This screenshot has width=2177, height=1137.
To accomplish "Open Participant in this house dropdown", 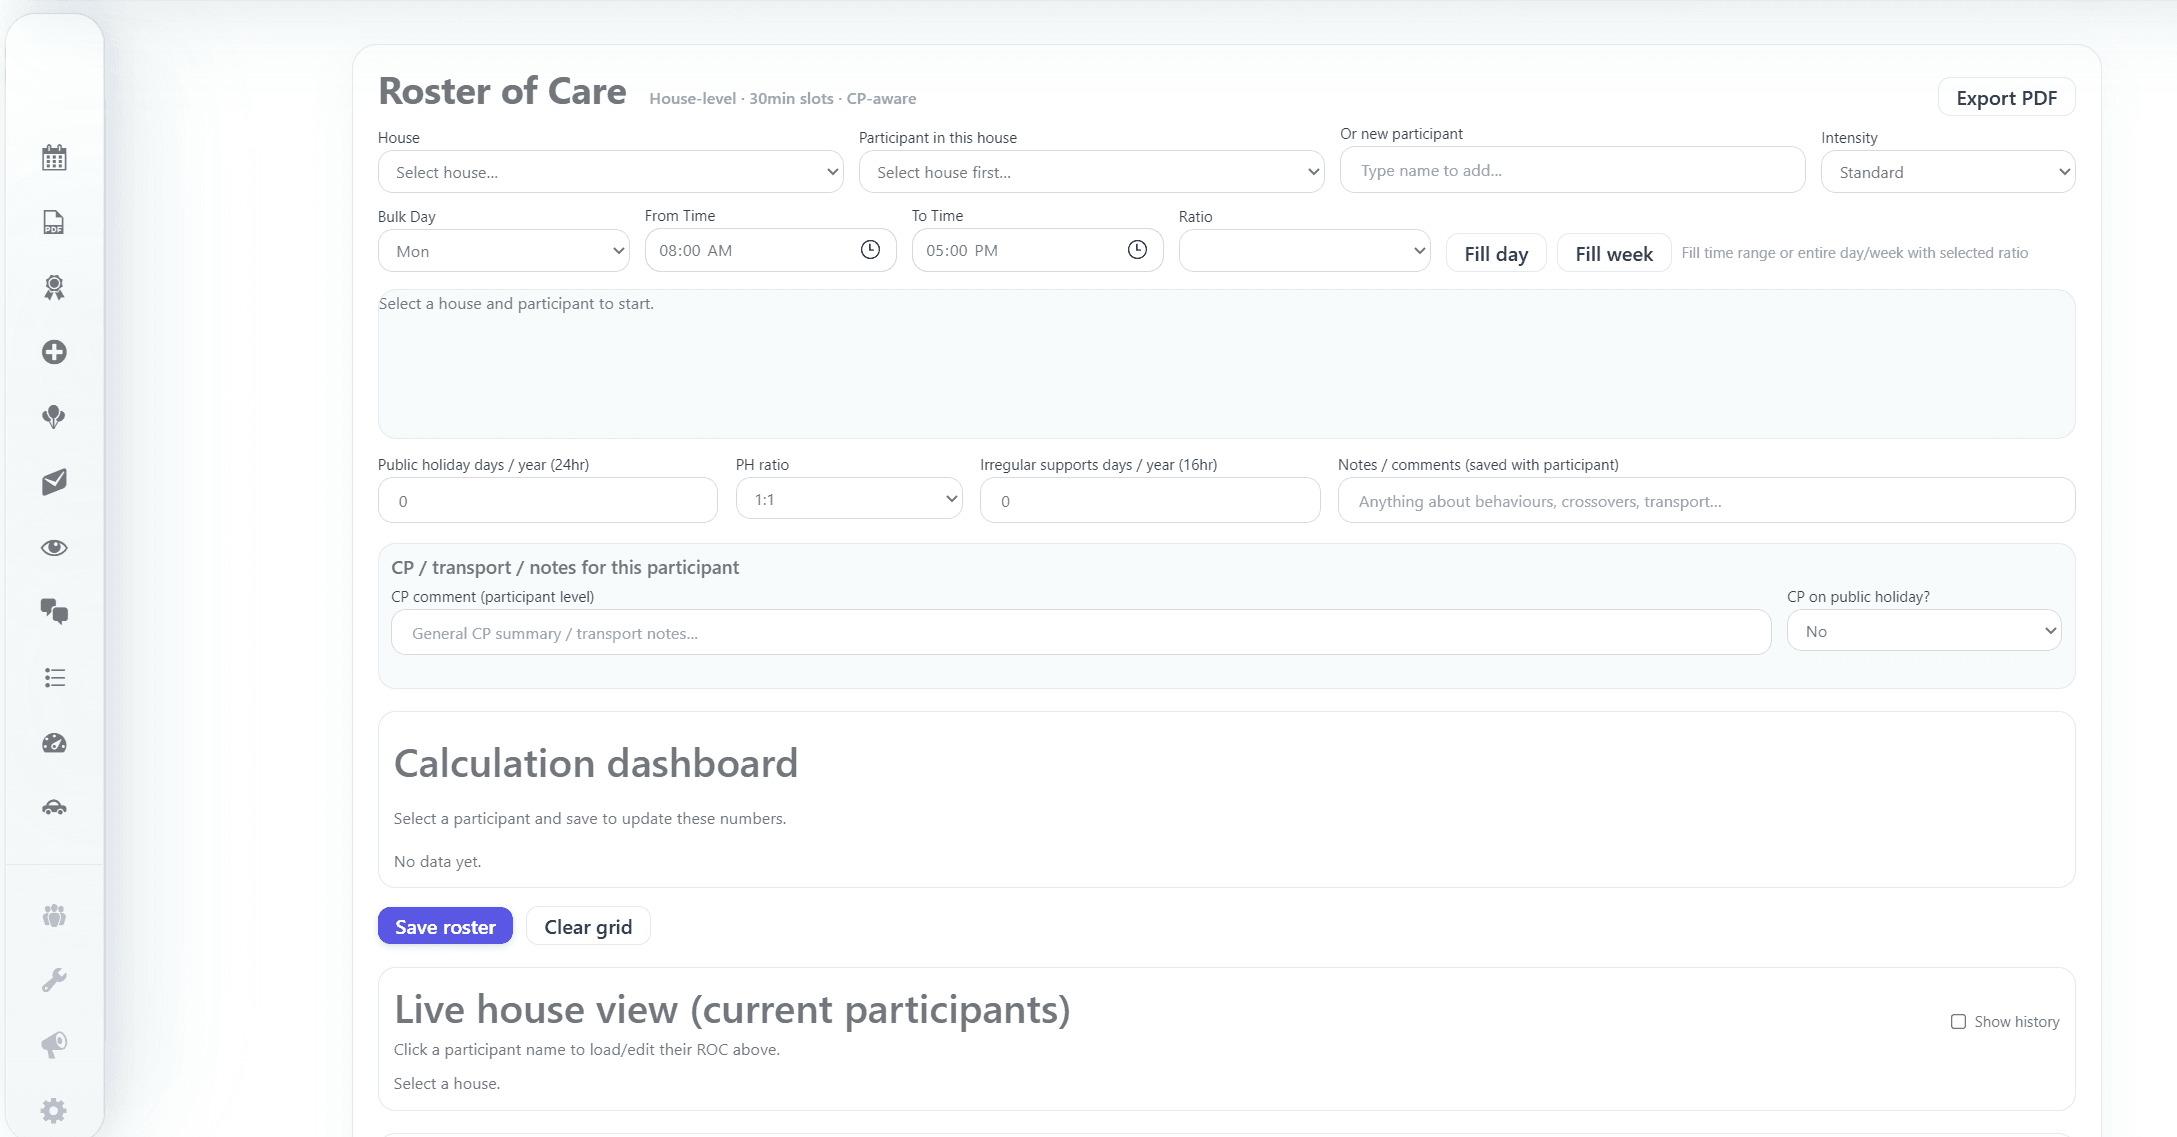I will point(1092,172).
